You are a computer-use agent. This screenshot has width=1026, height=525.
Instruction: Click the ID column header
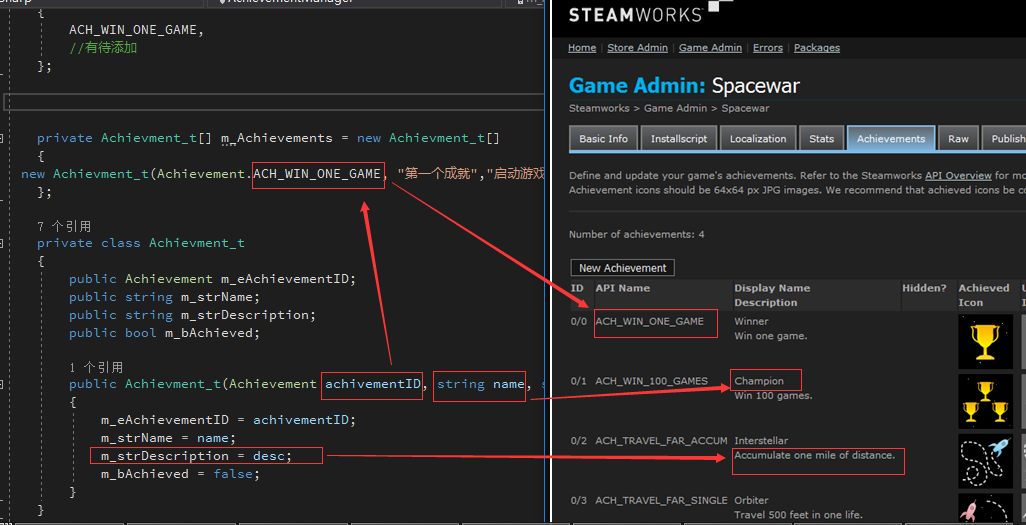pos(577,288)
